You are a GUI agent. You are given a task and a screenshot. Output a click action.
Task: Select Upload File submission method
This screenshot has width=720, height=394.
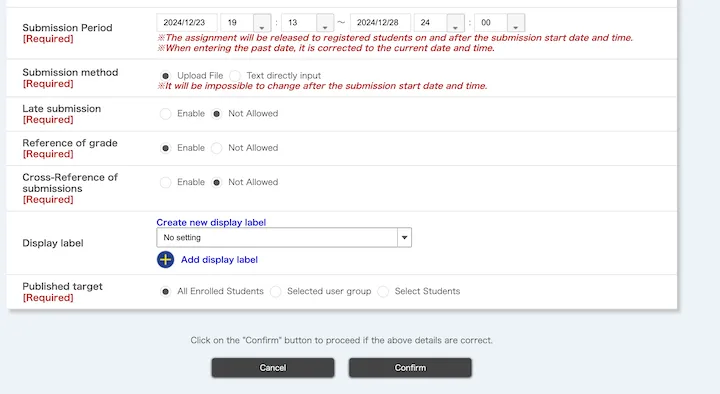pyautogui.click(x=165, y=76)
